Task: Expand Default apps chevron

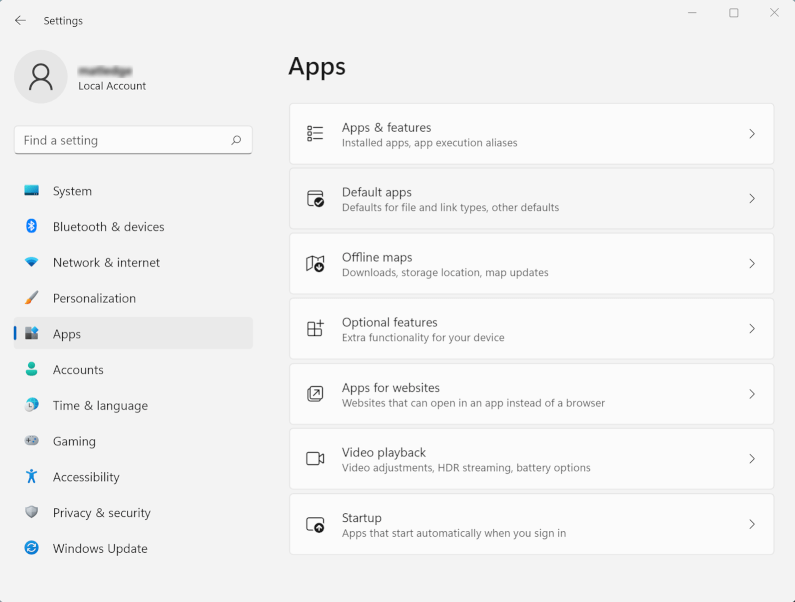Action: [752, 198]
